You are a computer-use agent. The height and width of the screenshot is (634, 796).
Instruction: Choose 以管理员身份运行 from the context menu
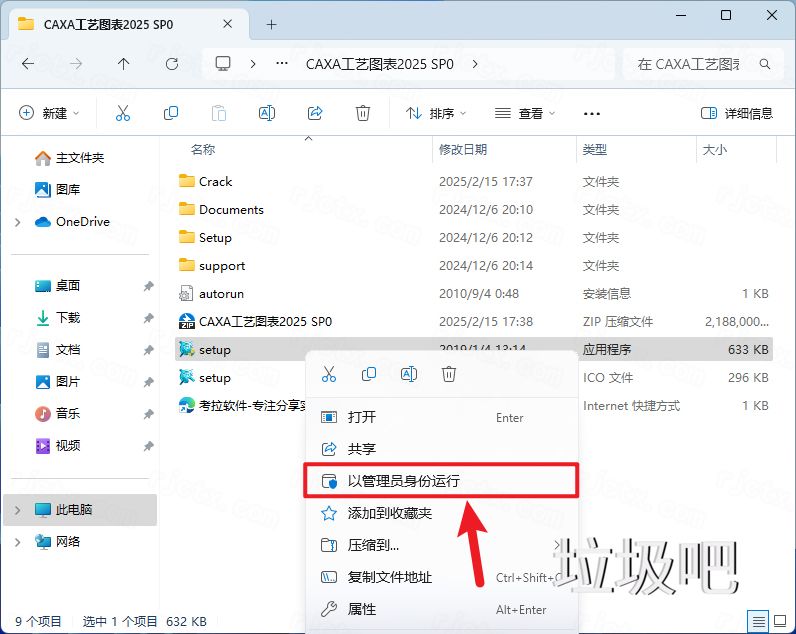tap(441, 481)
